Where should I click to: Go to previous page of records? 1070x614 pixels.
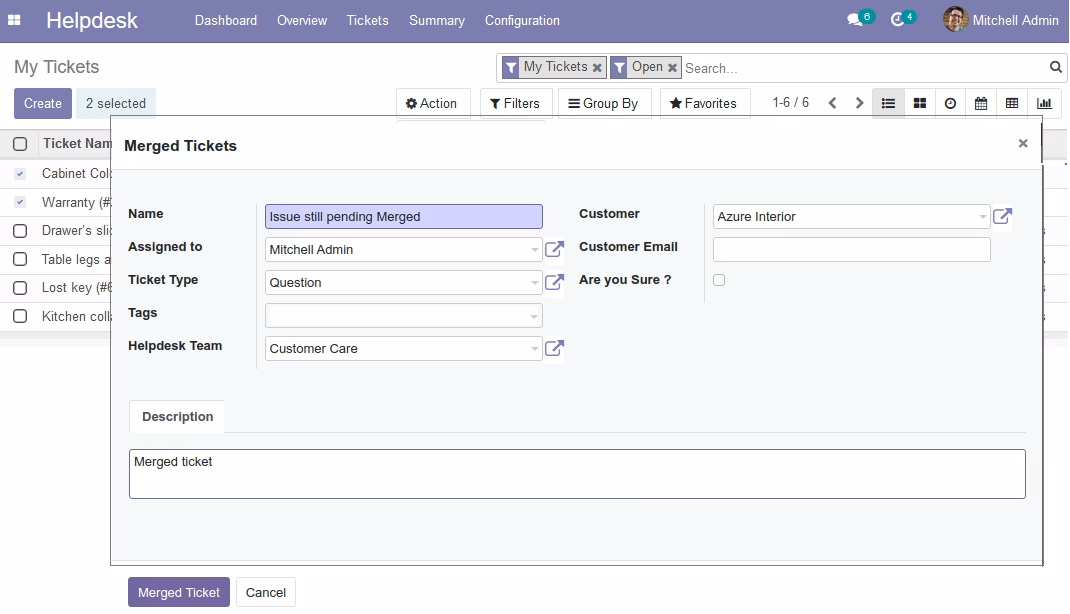tap(833, 103)
